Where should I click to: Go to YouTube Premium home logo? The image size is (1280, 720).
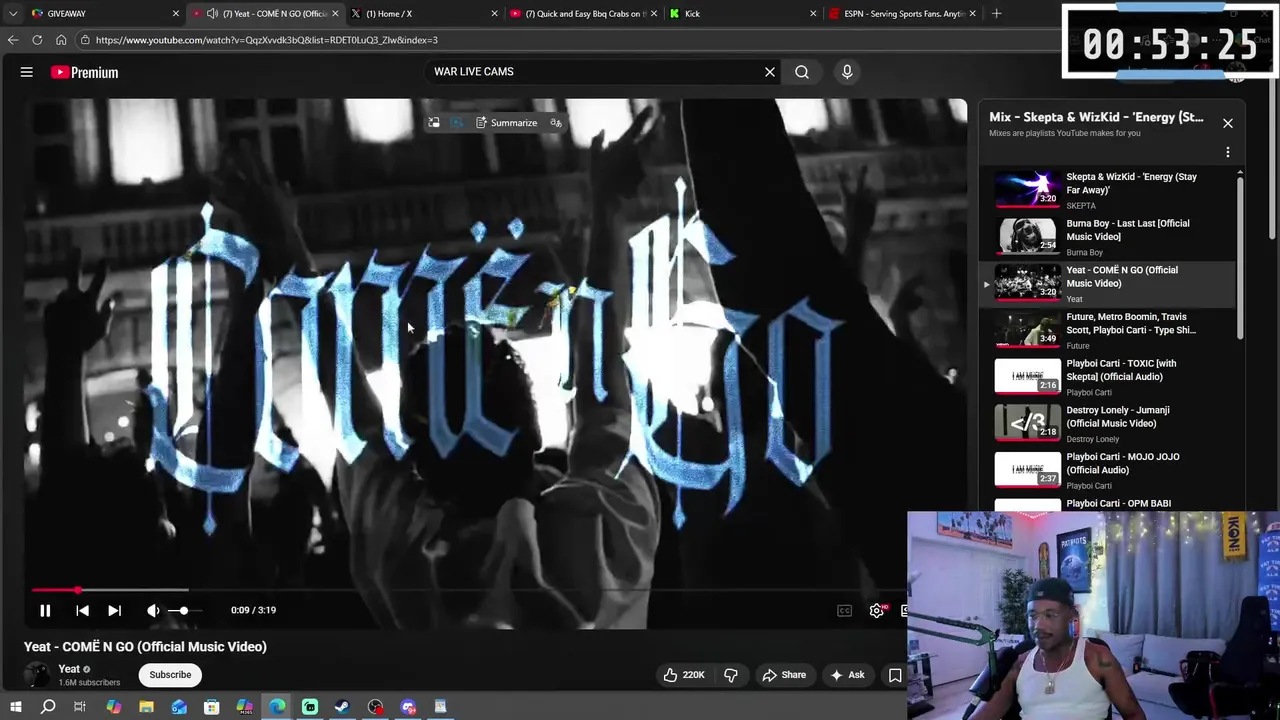click(85, 72)
